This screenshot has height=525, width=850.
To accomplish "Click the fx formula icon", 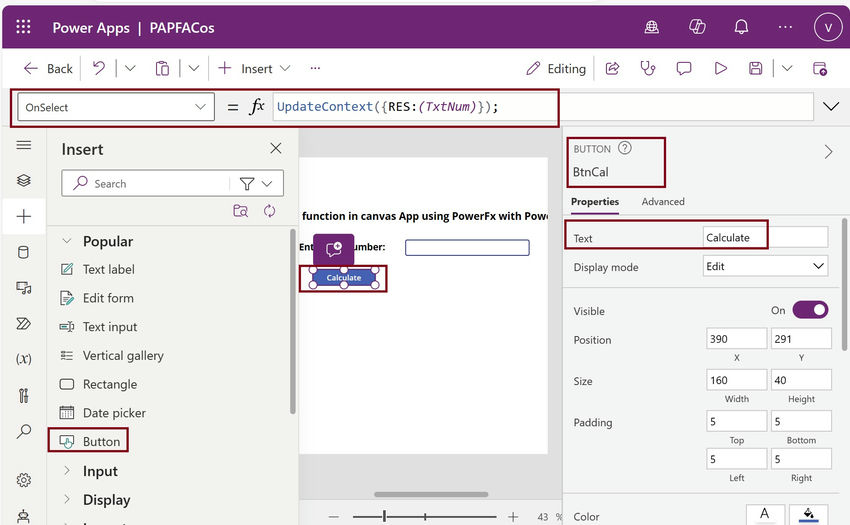I will [x=257, y=107].
